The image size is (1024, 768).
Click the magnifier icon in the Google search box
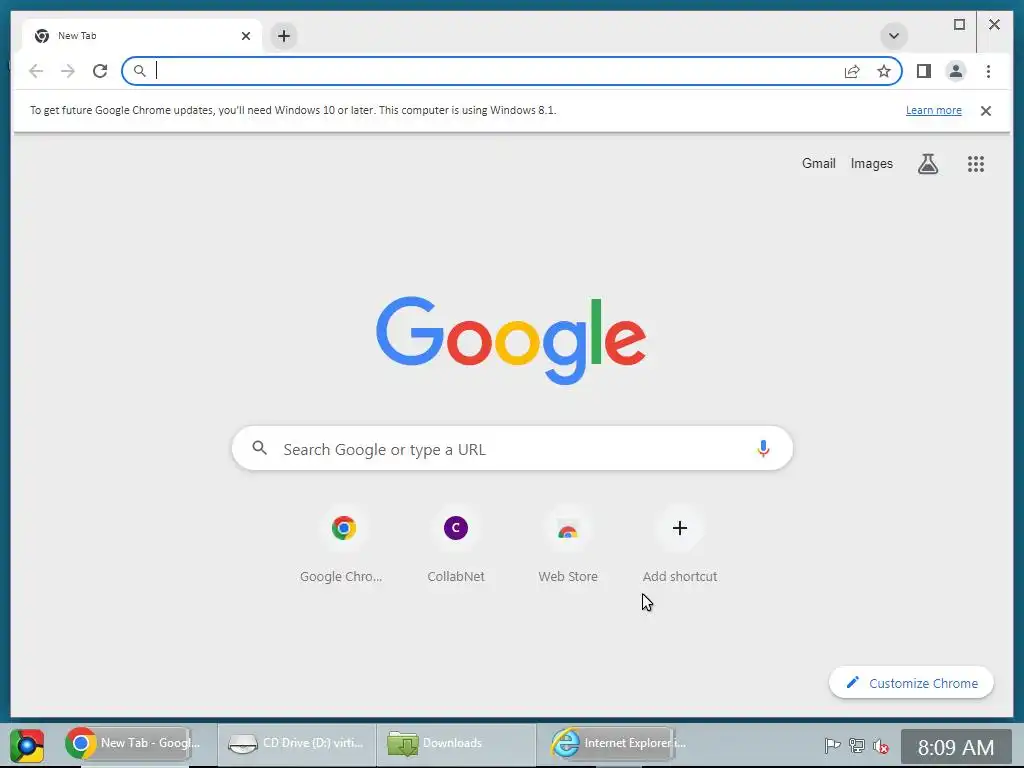pyautogui.click(x=259, y=448)
